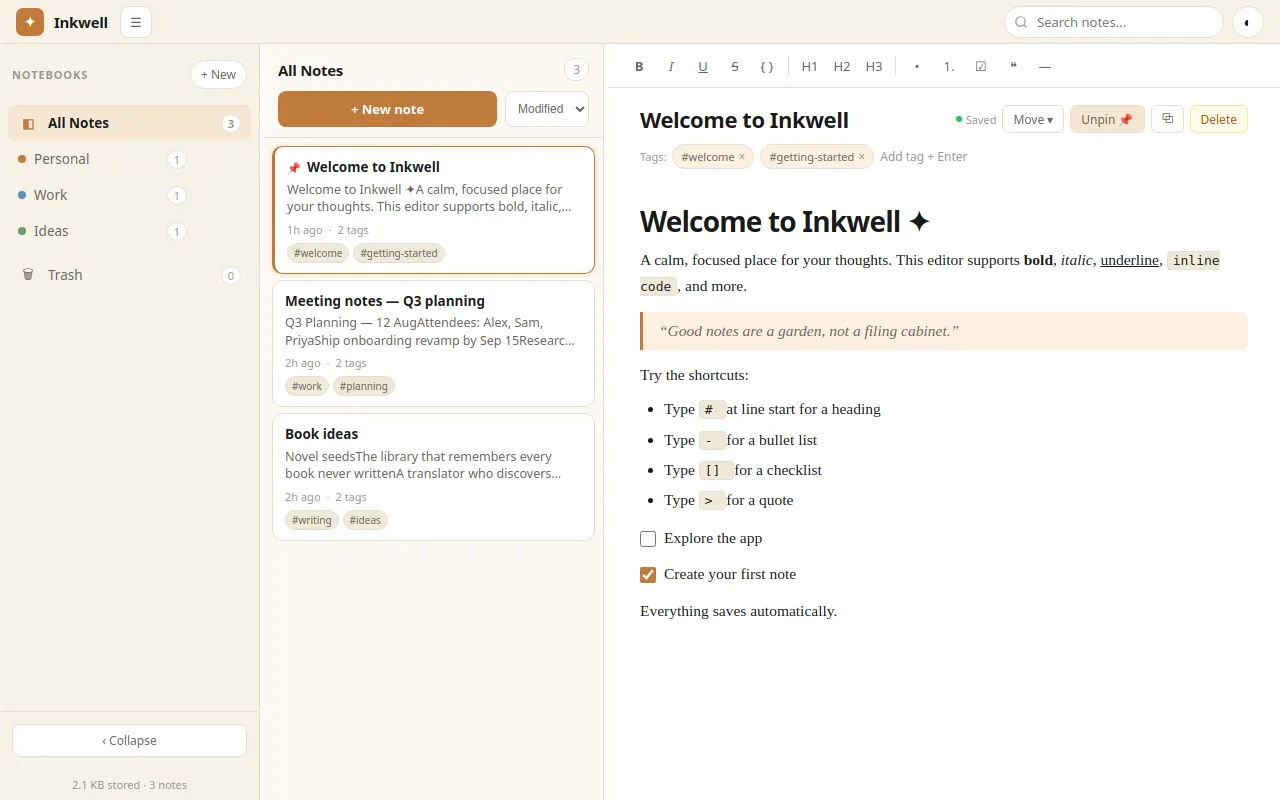1280x800 pixels.
Task: Insert inline code with braces icon
Action: click(x=767, y=67)
